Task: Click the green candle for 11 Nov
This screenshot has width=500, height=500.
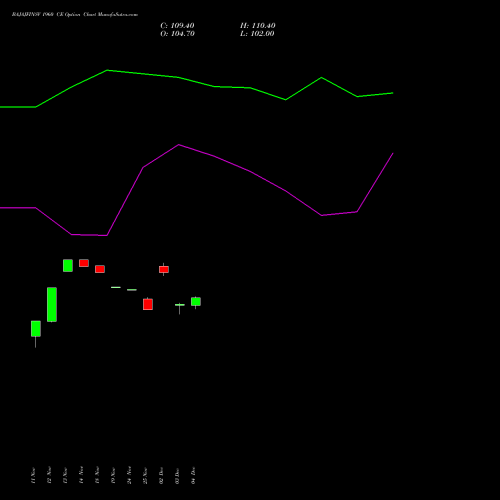Action: tap(36, 329)
